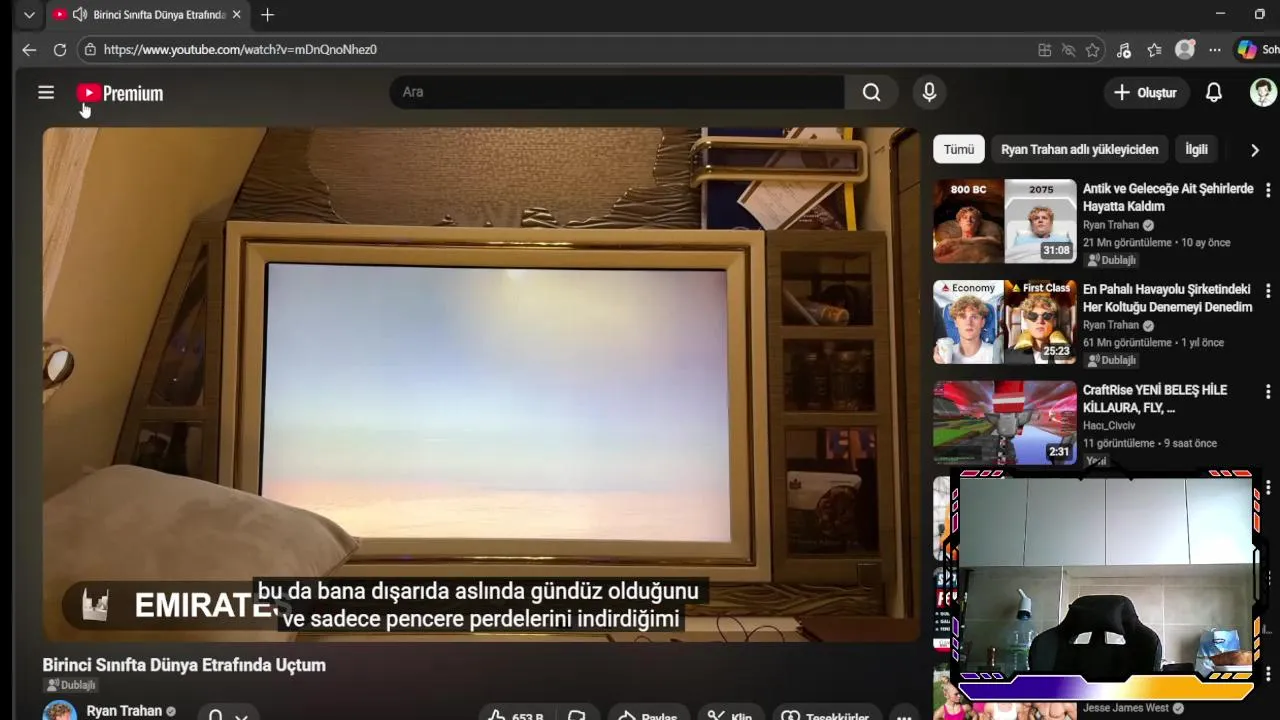Screen dimensions: 1280x720
Task: Click Dublajlı badge under main video title
Action: coord(70,685)
